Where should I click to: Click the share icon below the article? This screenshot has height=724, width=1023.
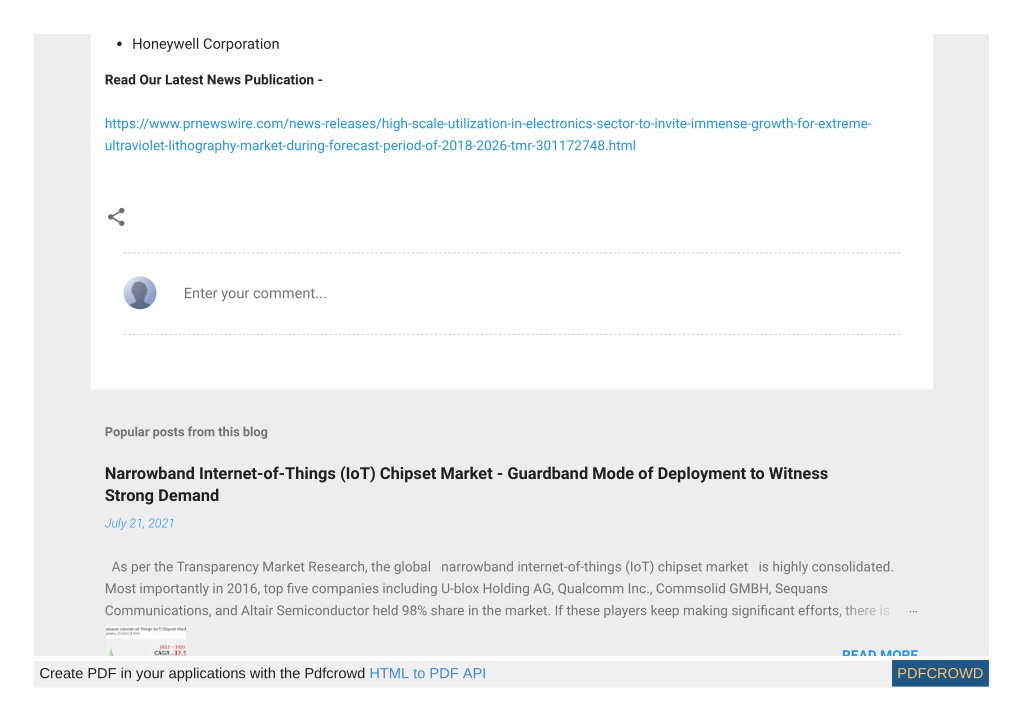tap(116, 217)
